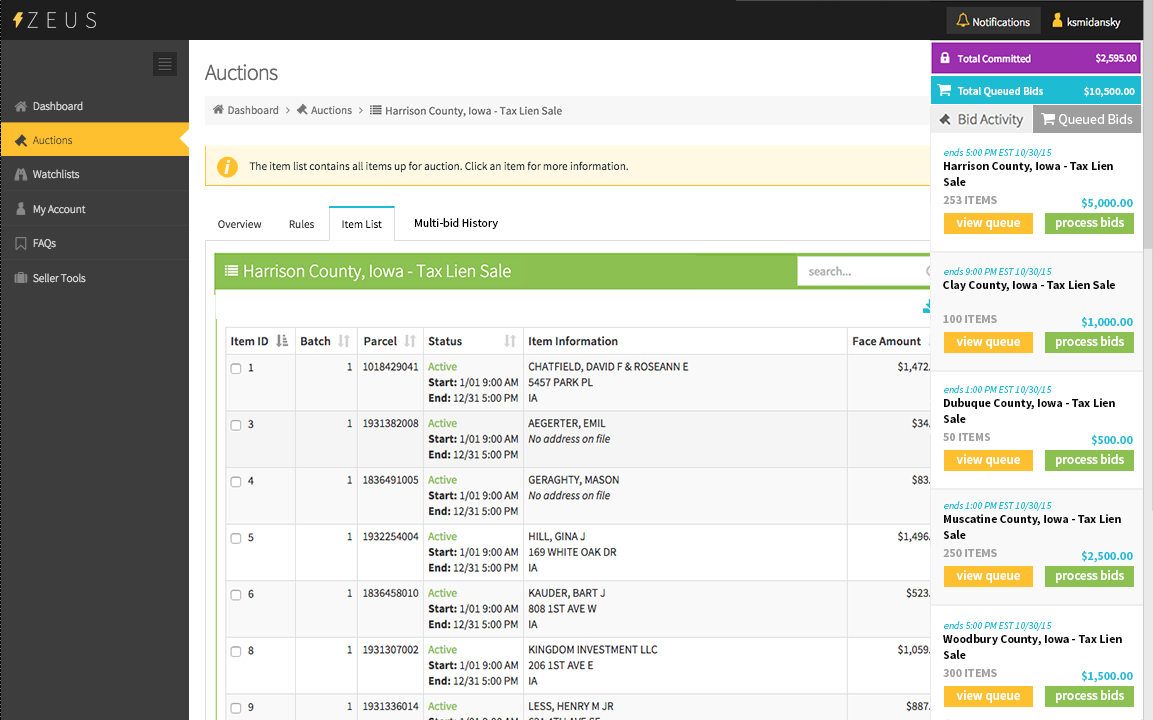Check the box for item 3
The image size is (1153, 720).
pos(236,425)
